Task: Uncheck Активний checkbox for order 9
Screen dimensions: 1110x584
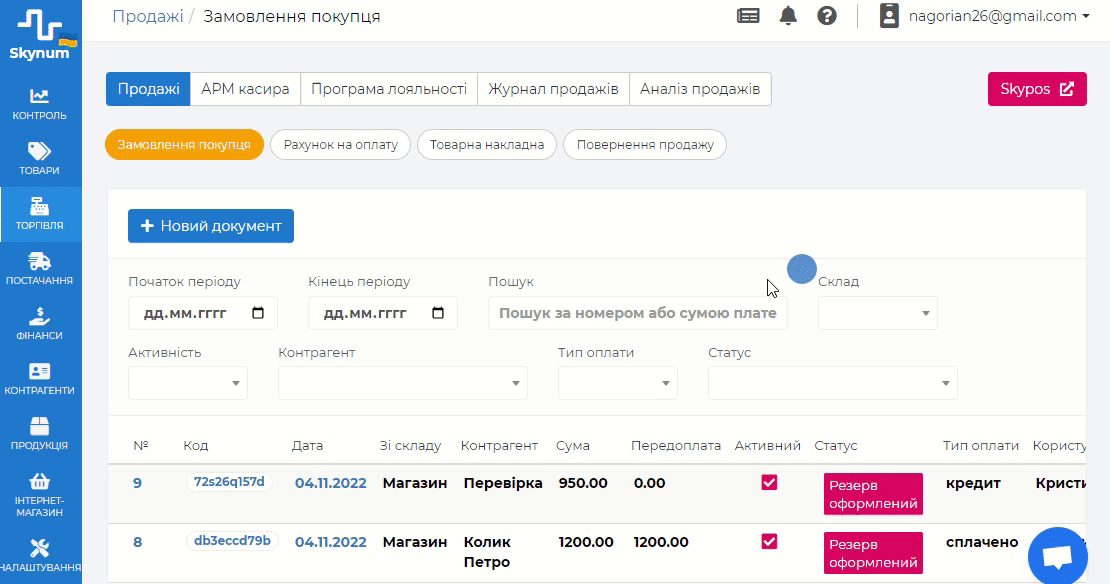Action: [x=769, y=483]
